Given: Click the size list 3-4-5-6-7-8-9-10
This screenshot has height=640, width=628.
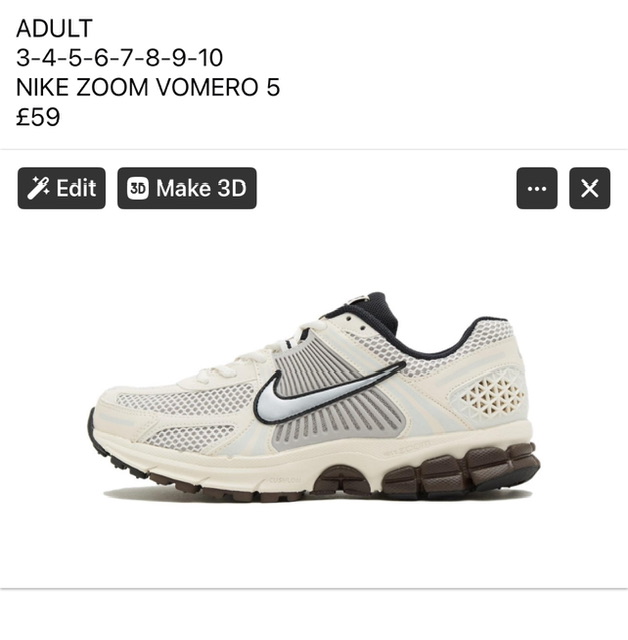Looking at the screenshot, I should (120, 58).
